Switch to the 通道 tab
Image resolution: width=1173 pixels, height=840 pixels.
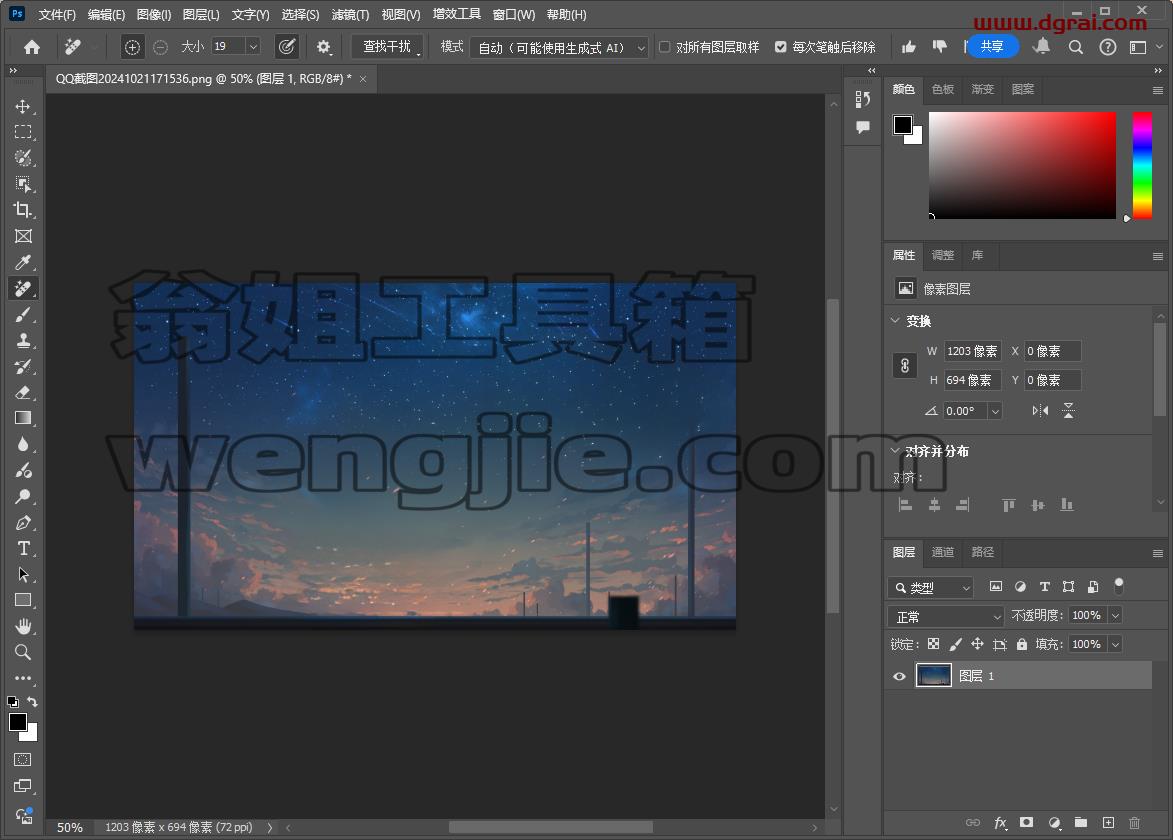pyautogui.click(x=943, y=552)
